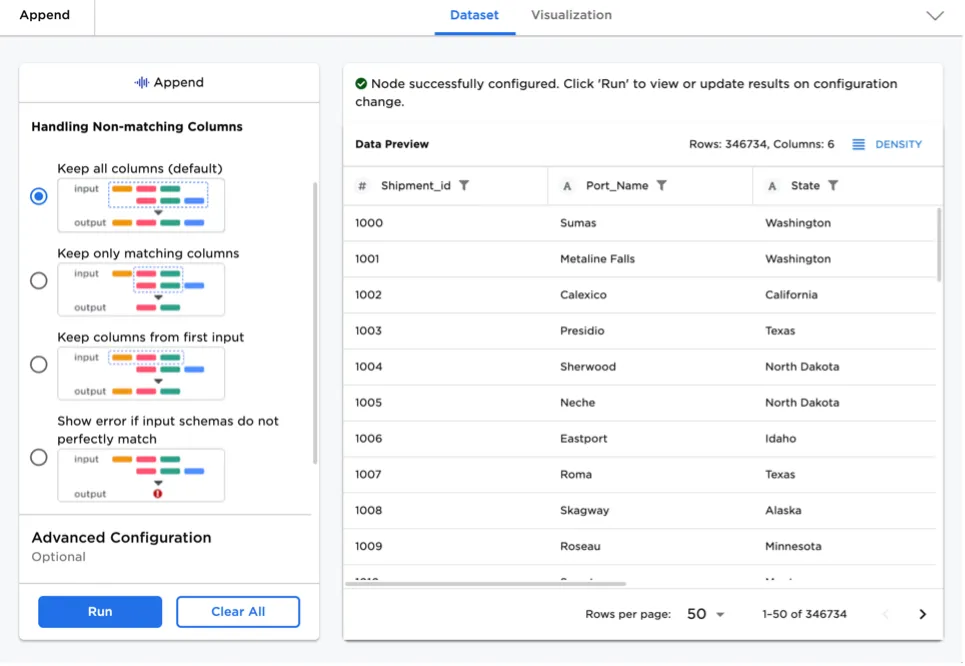Viewport: 965px width, 666px height.
Task: Open the Rows per page dropdown
Action: (x=705, y=614)
